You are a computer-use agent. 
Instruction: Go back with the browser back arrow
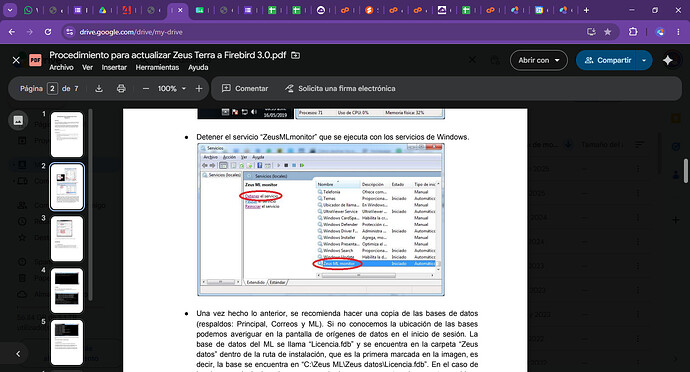tap(12, 32)
